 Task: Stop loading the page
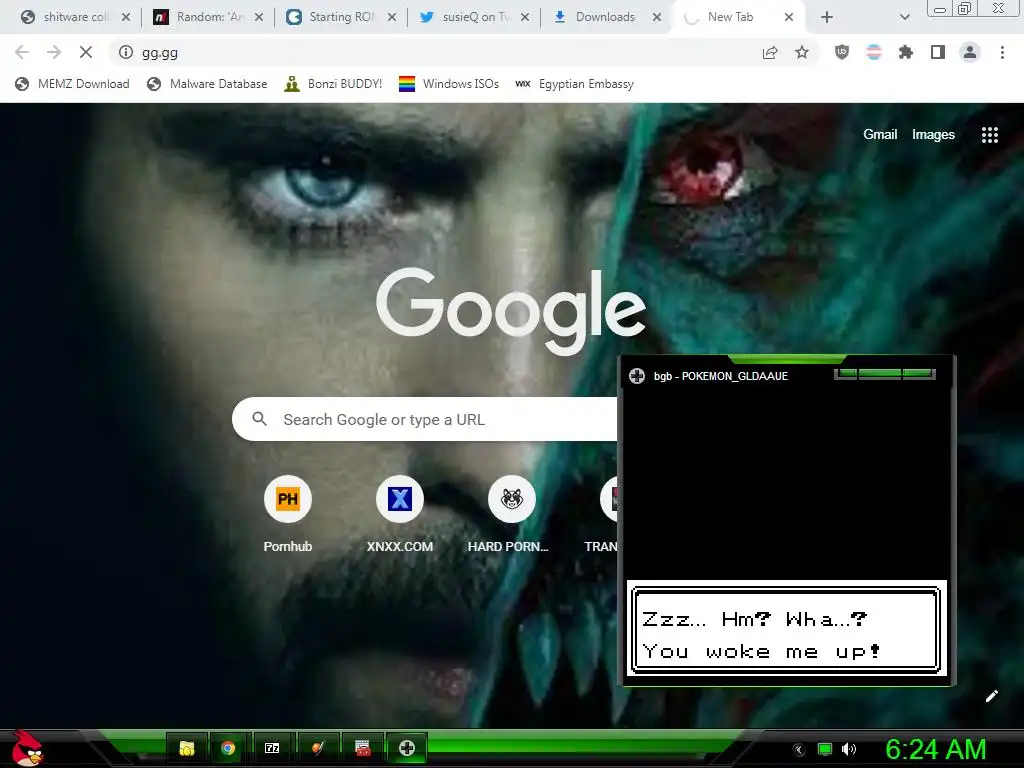[x=86, y=52]
